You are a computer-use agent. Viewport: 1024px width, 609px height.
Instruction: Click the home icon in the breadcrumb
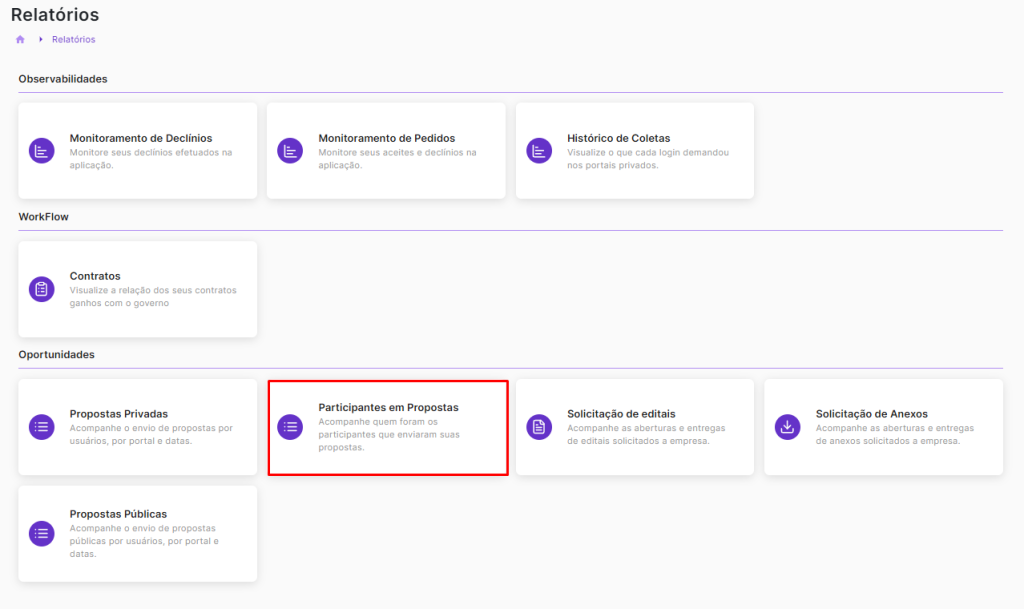pos(20,39)
